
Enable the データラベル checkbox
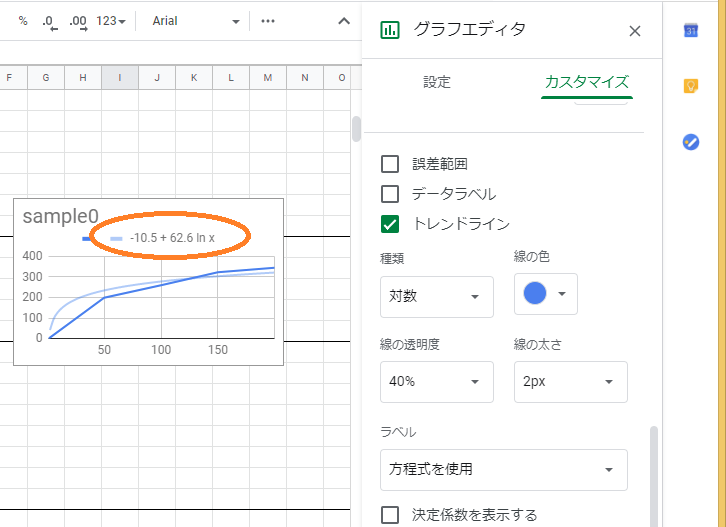coord(391,194)
